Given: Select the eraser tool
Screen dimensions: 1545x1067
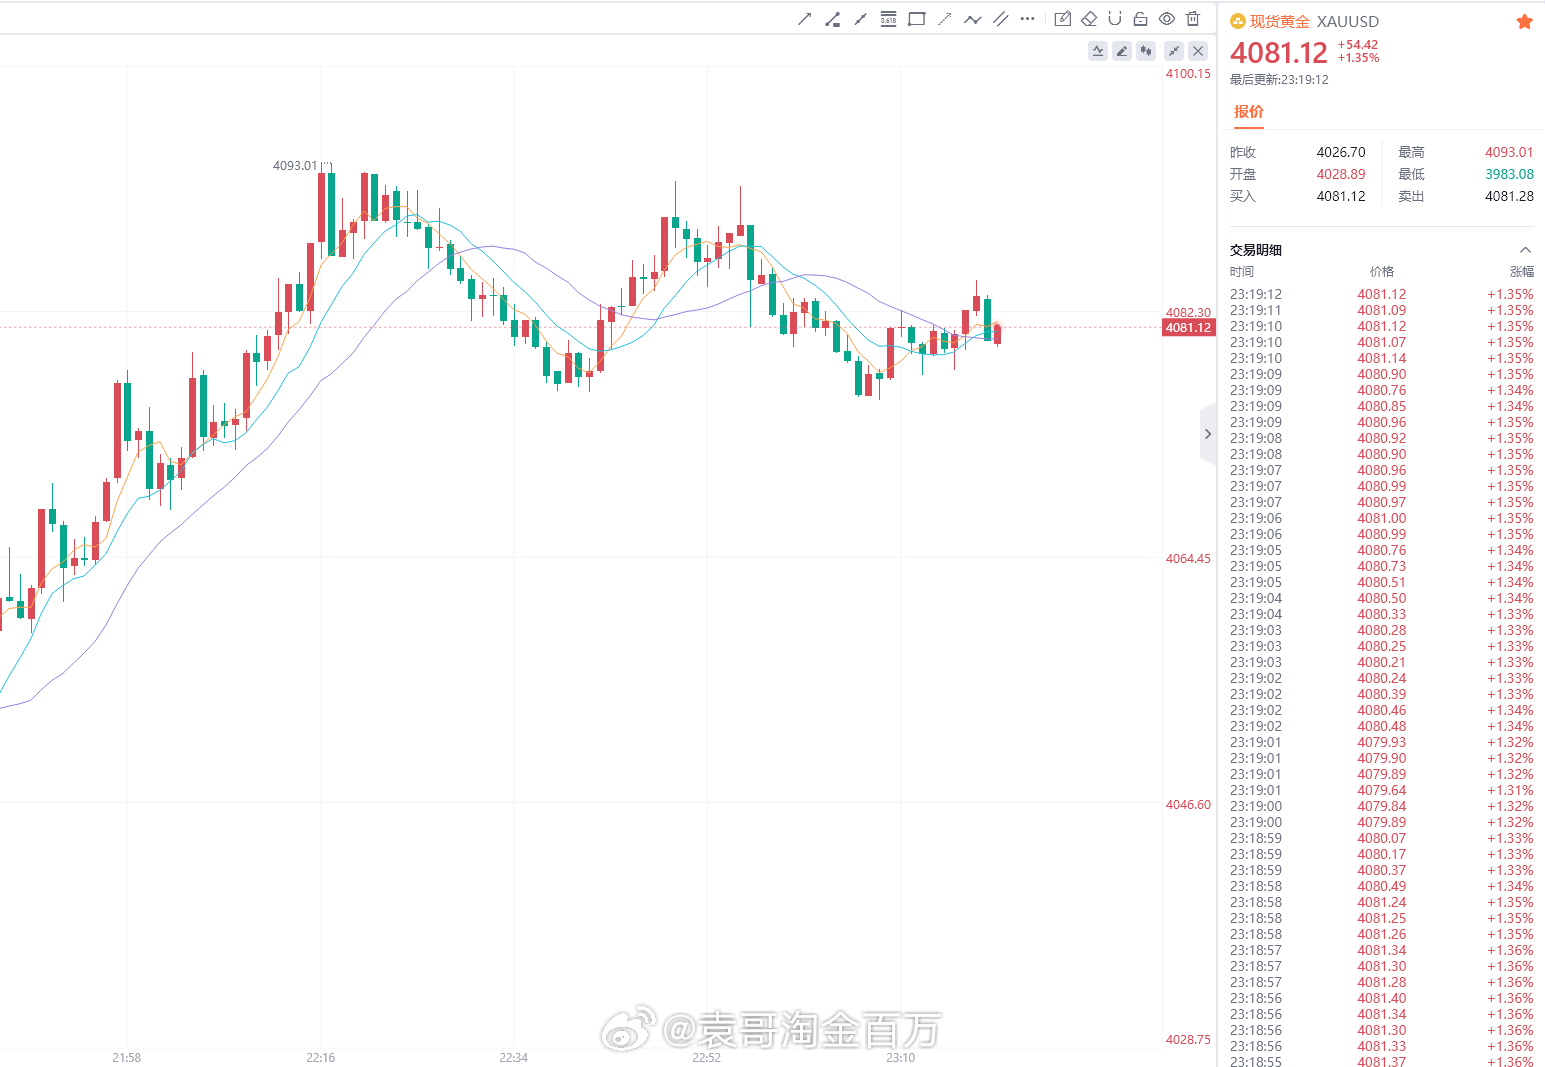Looking at the screenshot, I should click(x=1089, y=19).
